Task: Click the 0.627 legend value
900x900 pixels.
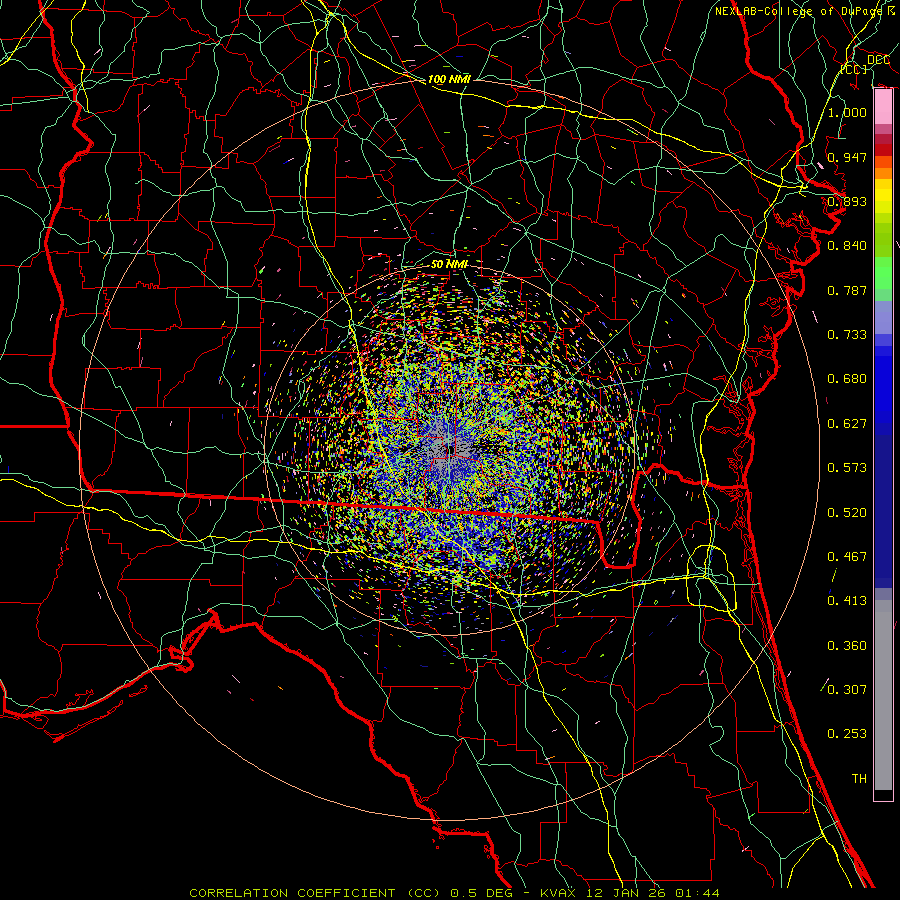Action: tap(847, 424)
